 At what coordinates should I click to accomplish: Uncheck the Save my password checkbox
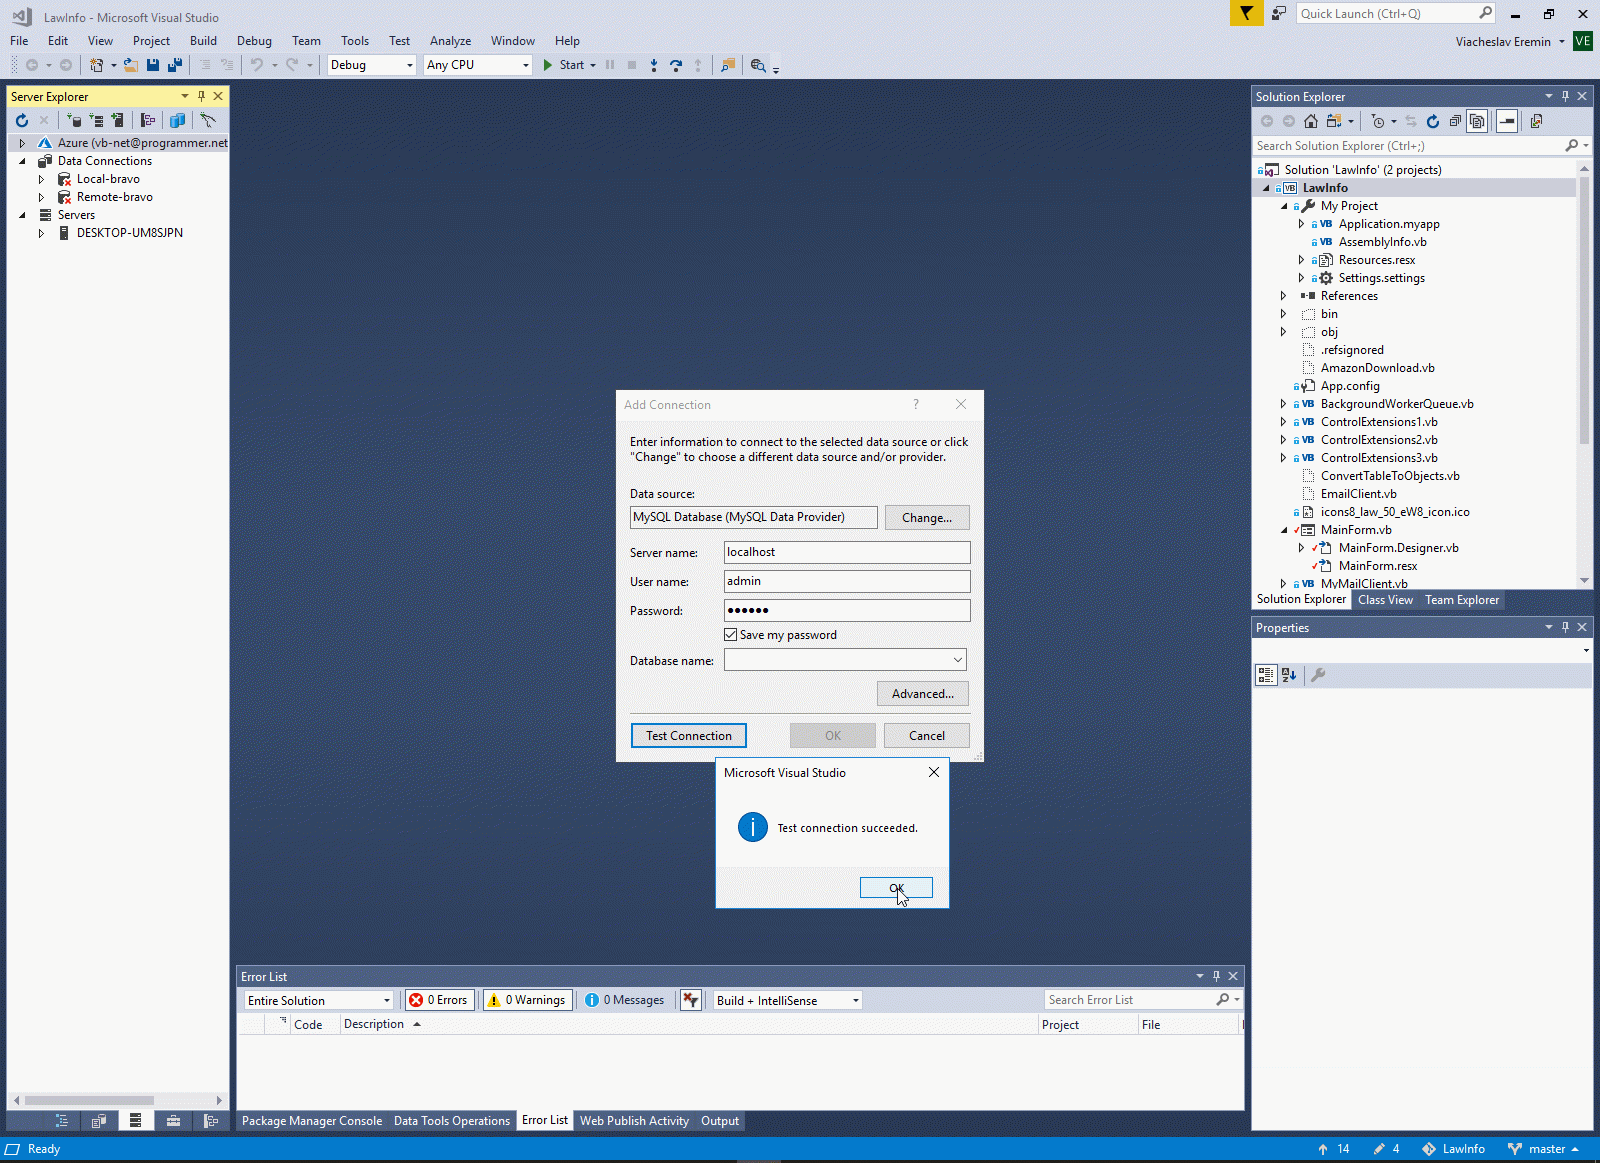pyautogui.click(x=731, y=635)
